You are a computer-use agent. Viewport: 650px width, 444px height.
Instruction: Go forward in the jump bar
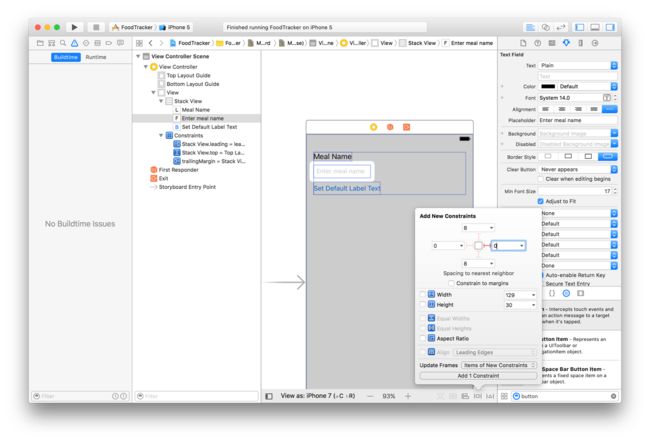click(161, 43)
